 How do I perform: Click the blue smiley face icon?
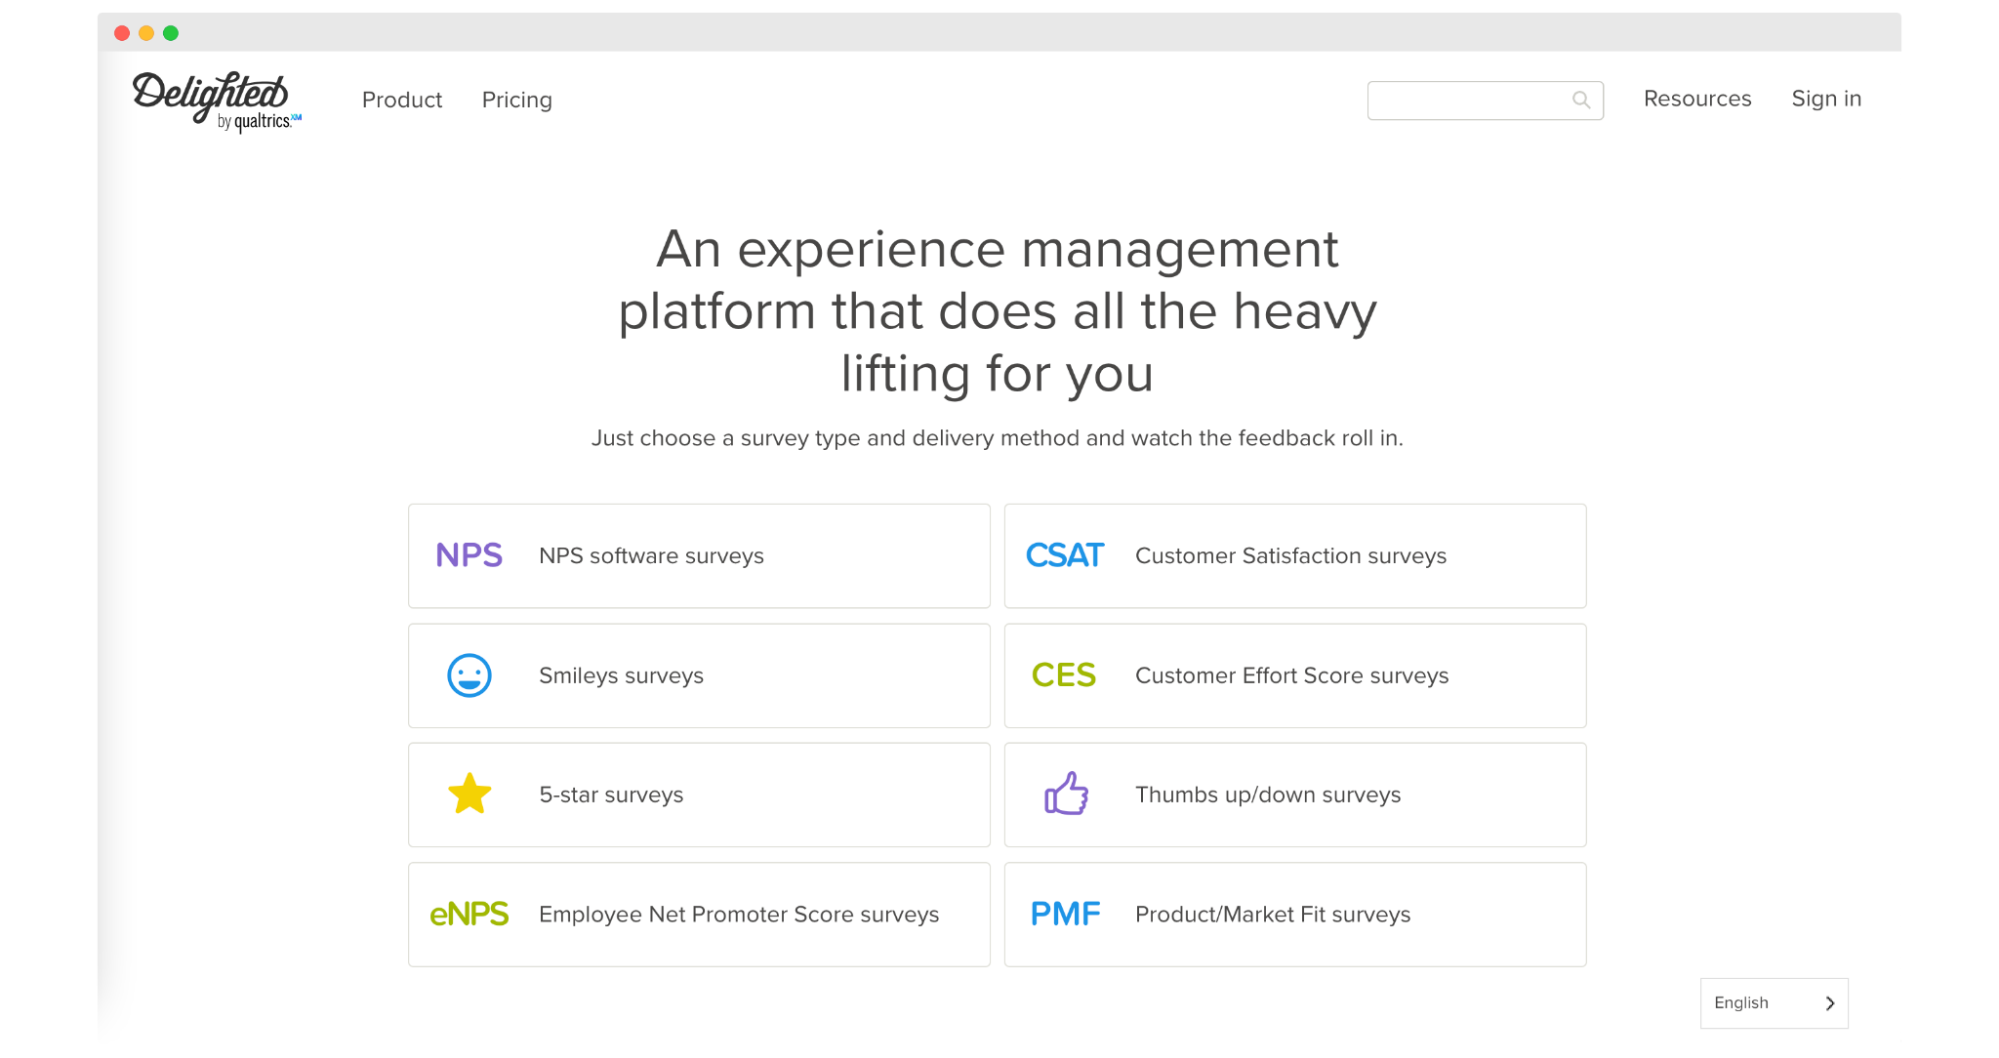(469, 675)
